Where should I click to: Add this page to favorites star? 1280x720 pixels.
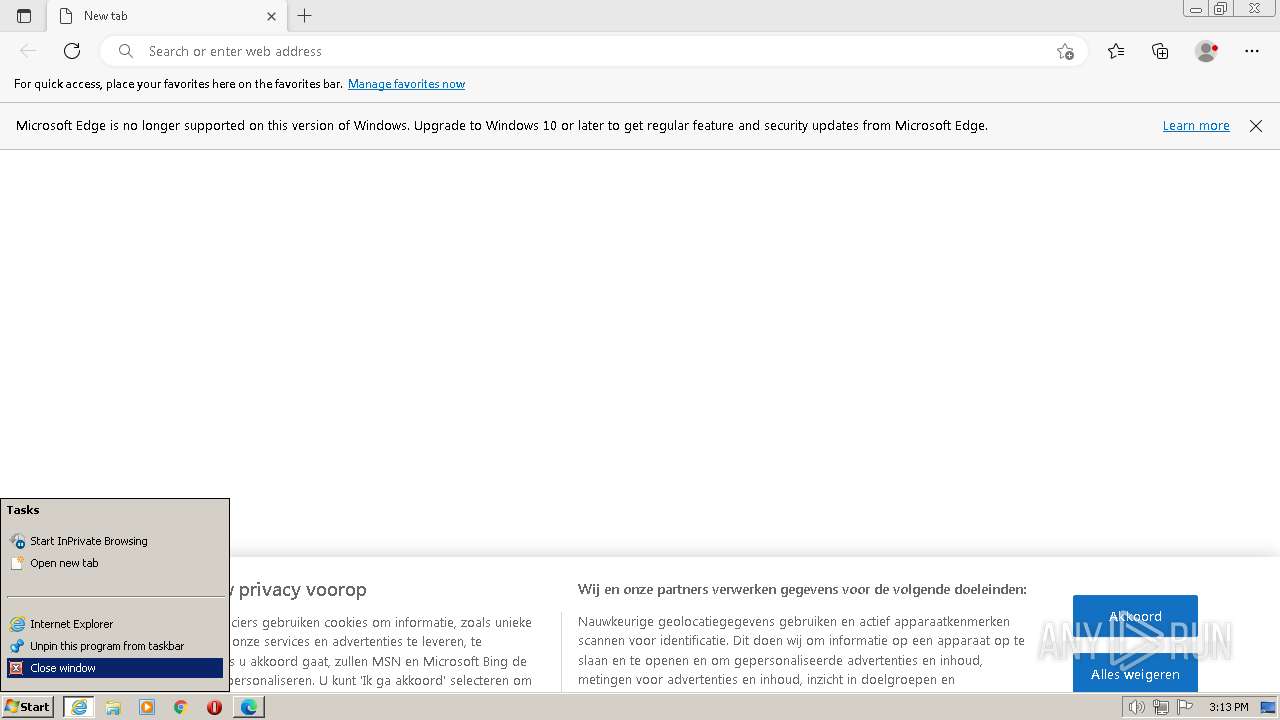click(x=1065, y=51)
